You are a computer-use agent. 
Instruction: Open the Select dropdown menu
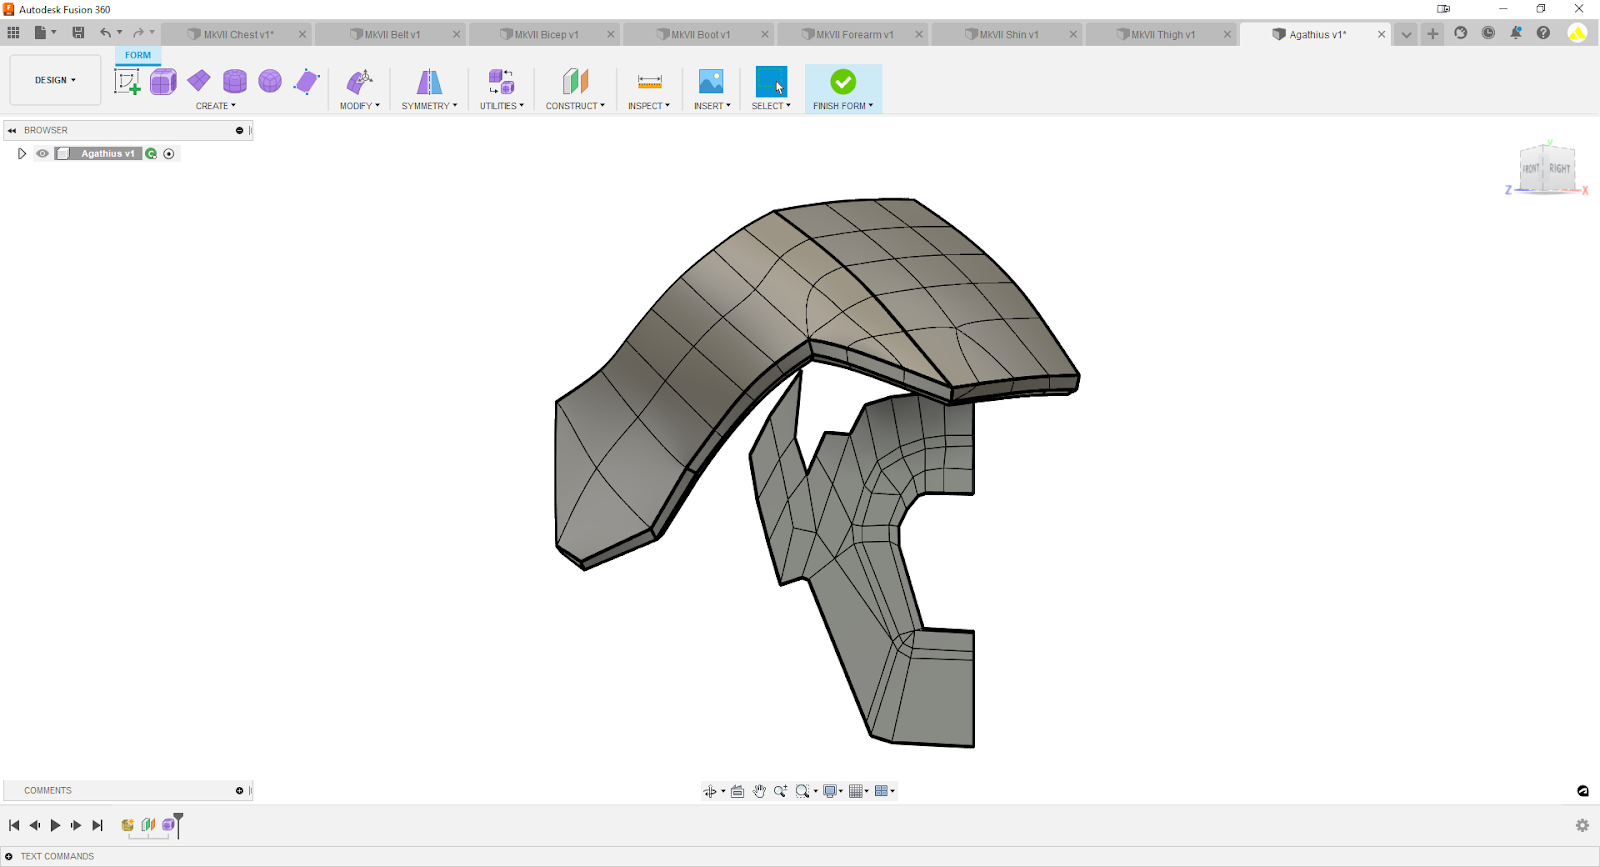point(771,106)
